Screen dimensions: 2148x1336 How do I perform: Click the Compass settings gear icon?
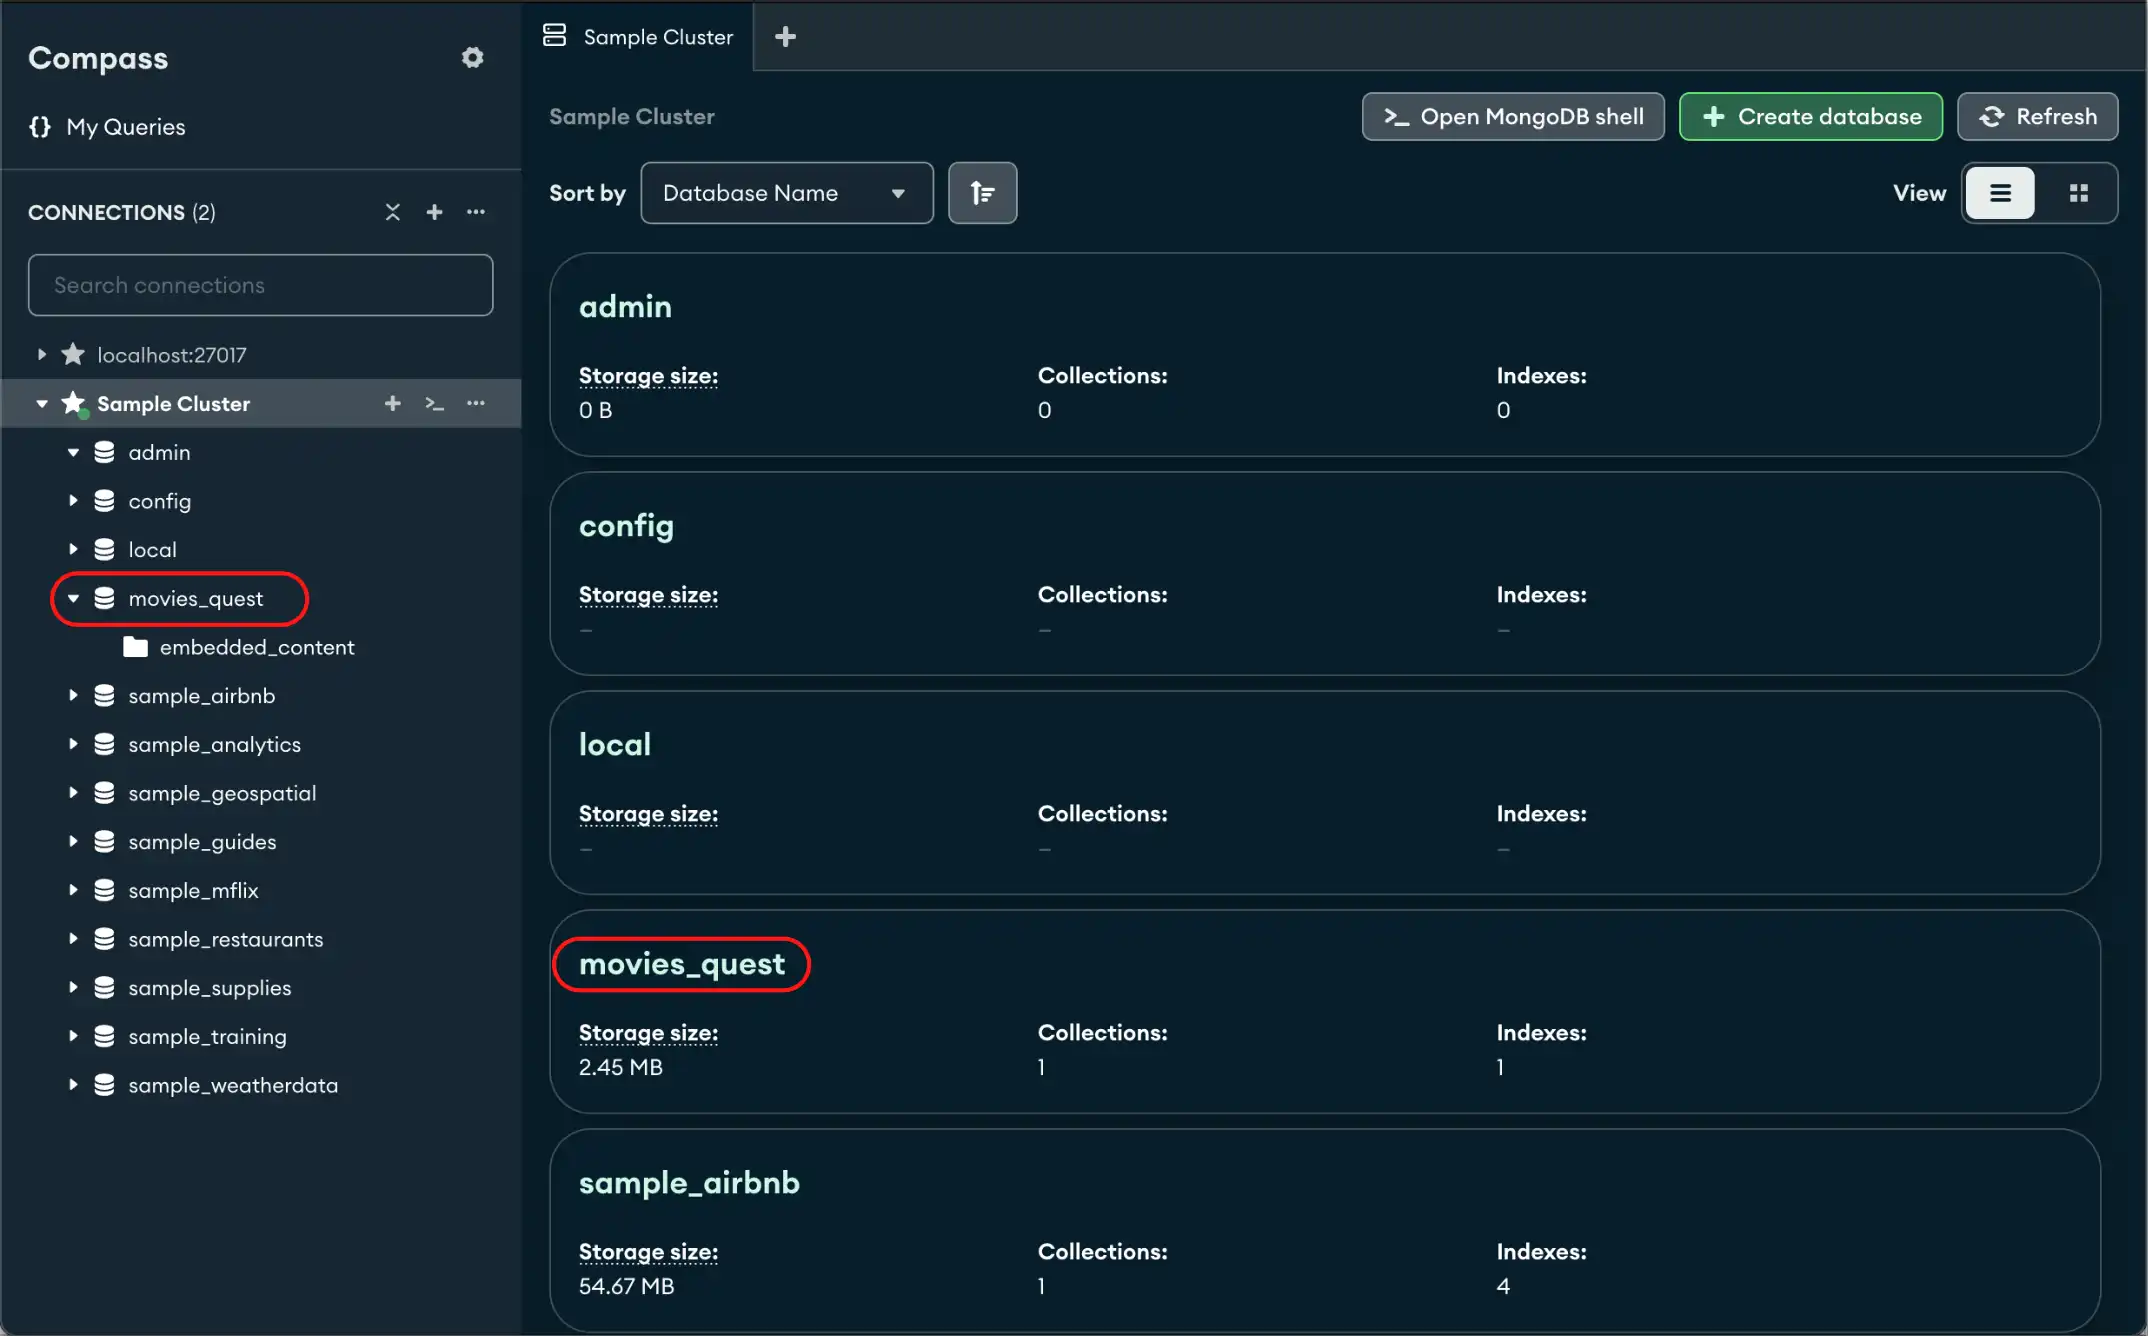pos(474,57)
